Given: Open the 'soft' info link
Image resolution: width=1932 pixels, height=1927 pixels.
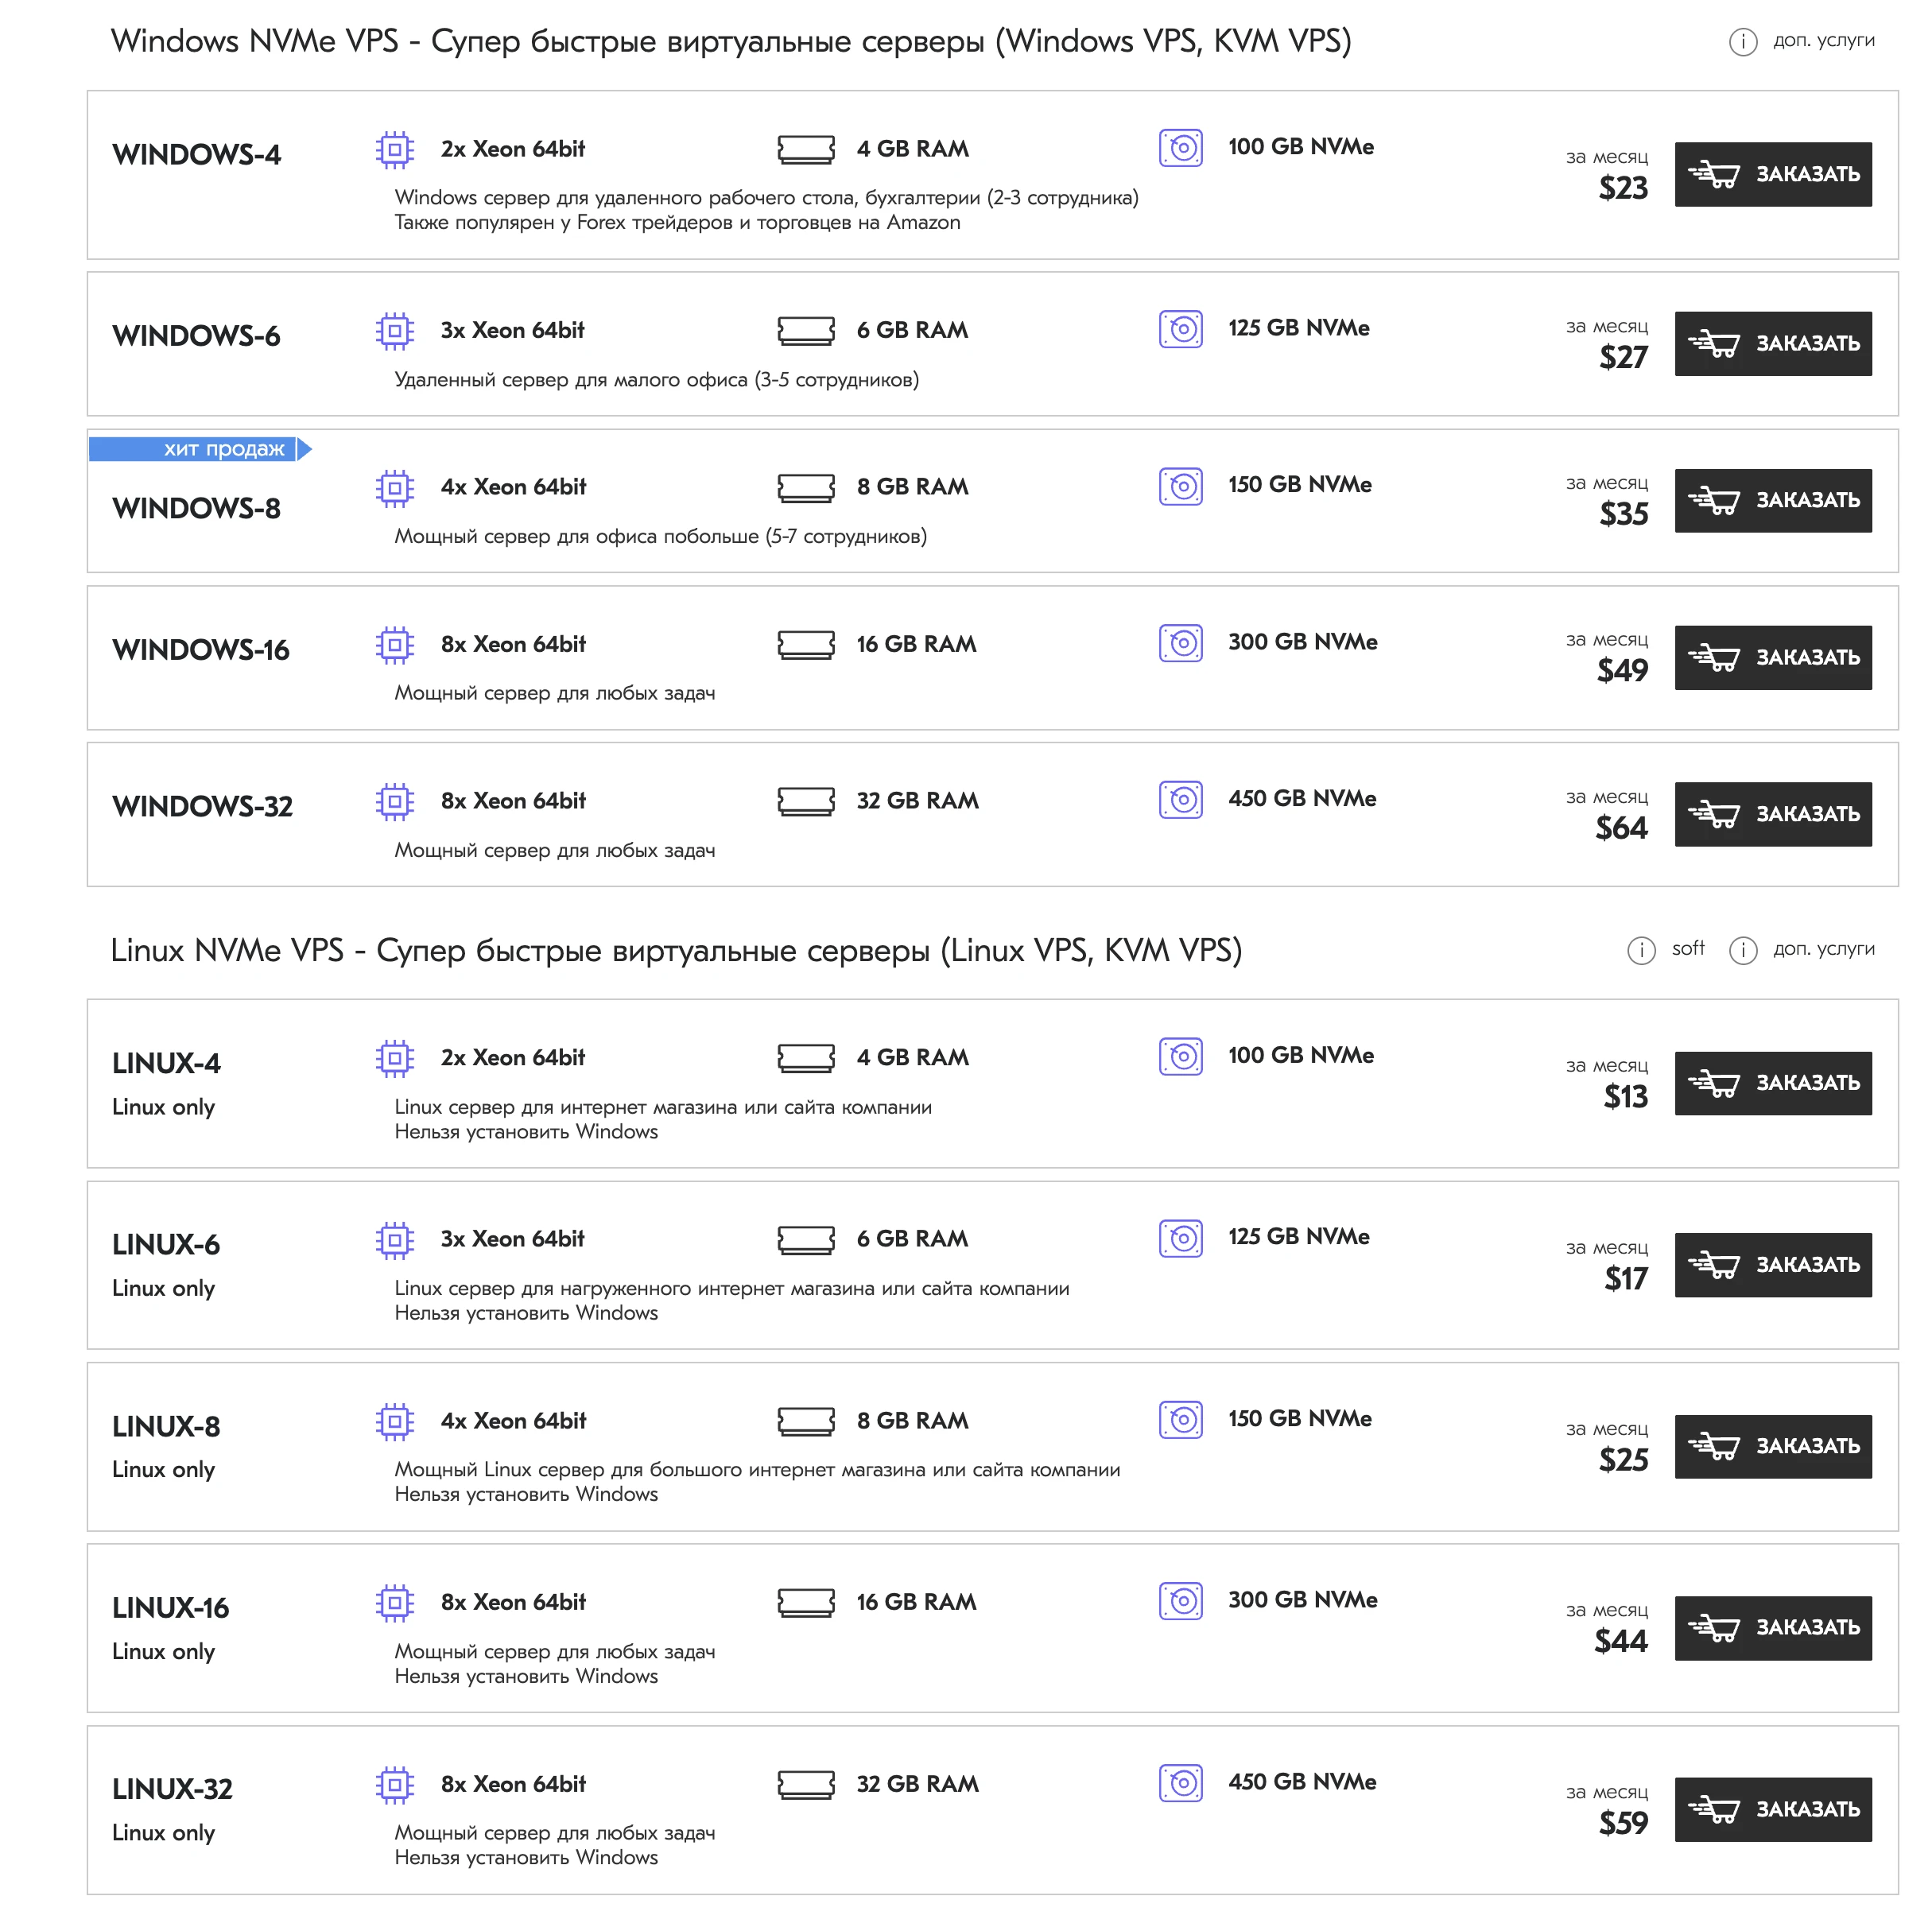Looking at the screenshot, I should [1687, 949].
